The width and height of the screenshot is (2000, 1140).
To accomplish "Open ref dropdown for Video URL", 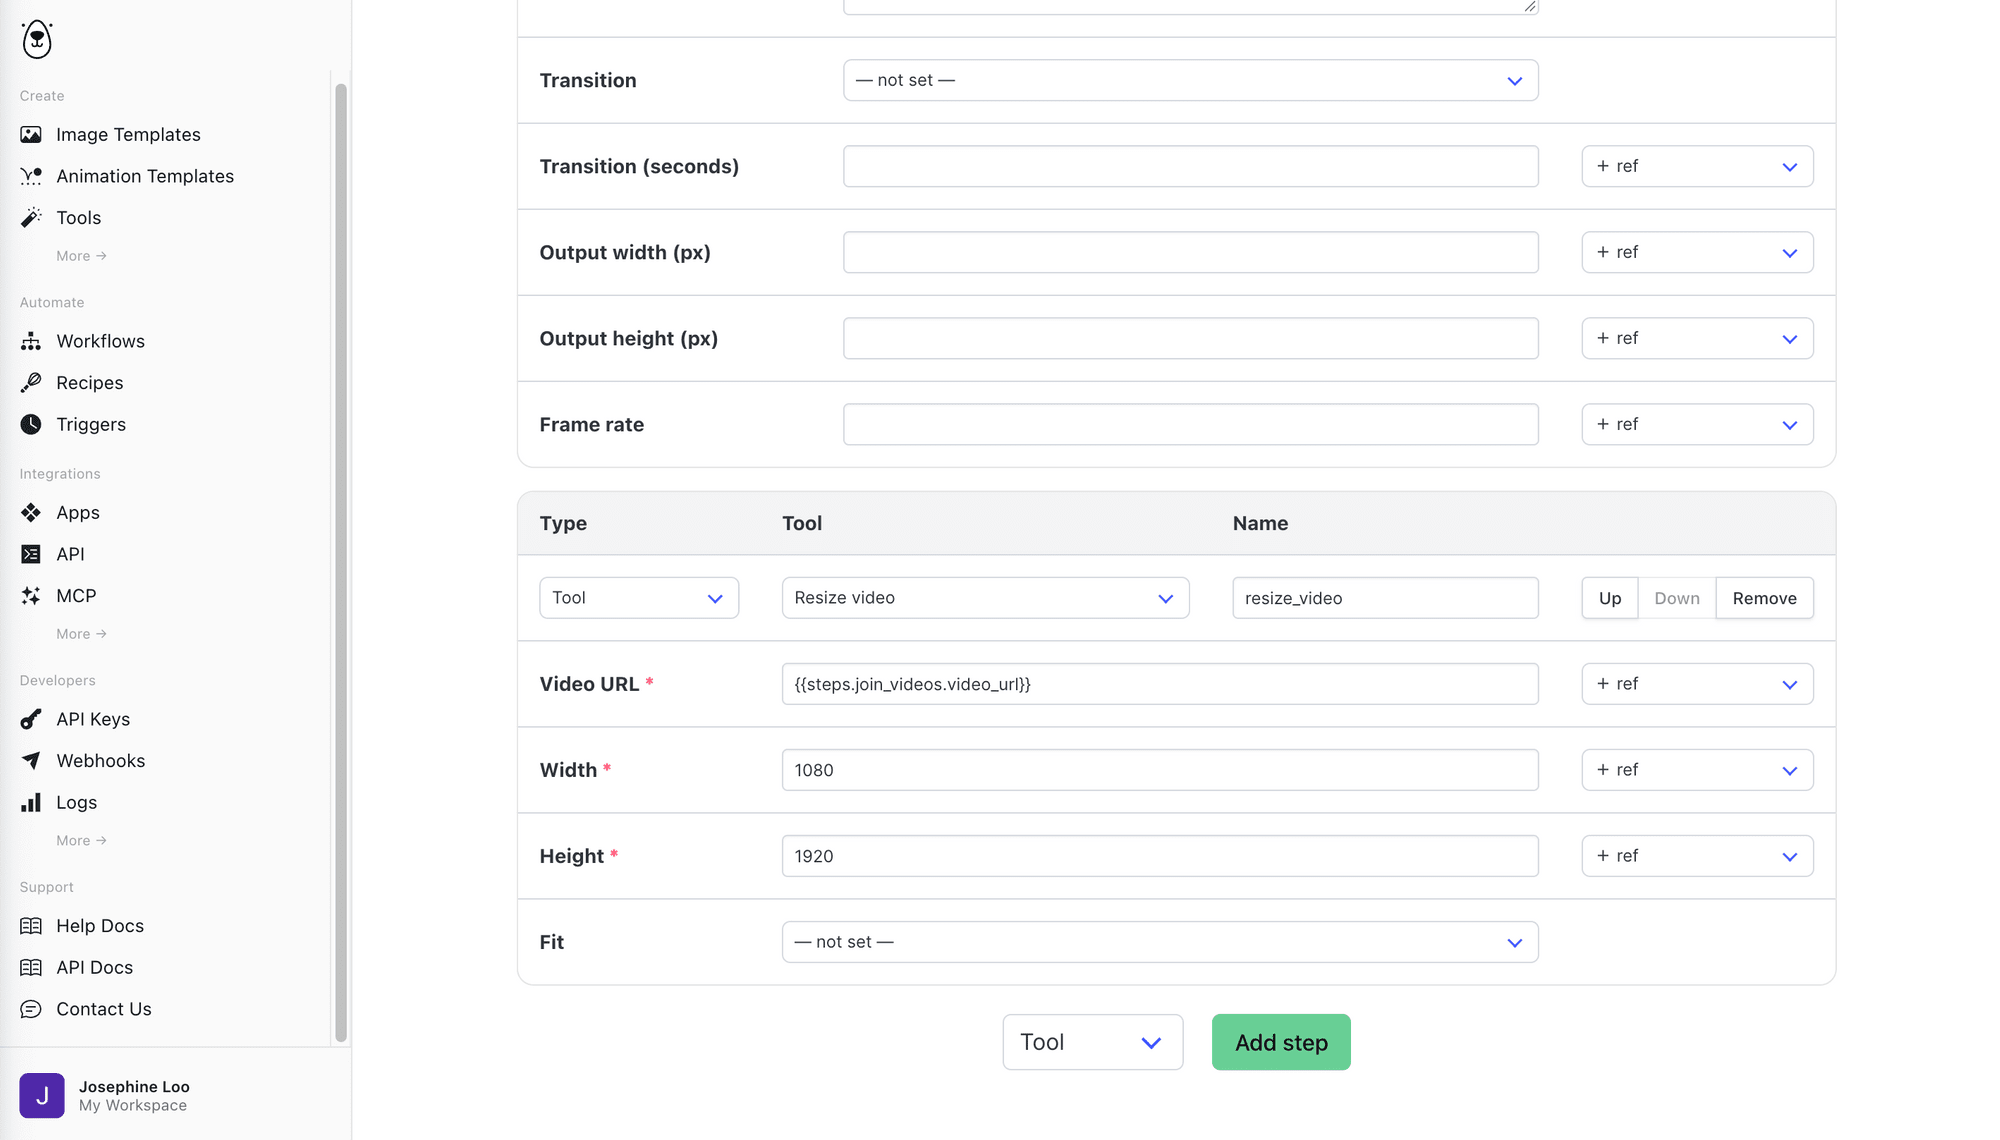I will click(x=1697, y=684).
